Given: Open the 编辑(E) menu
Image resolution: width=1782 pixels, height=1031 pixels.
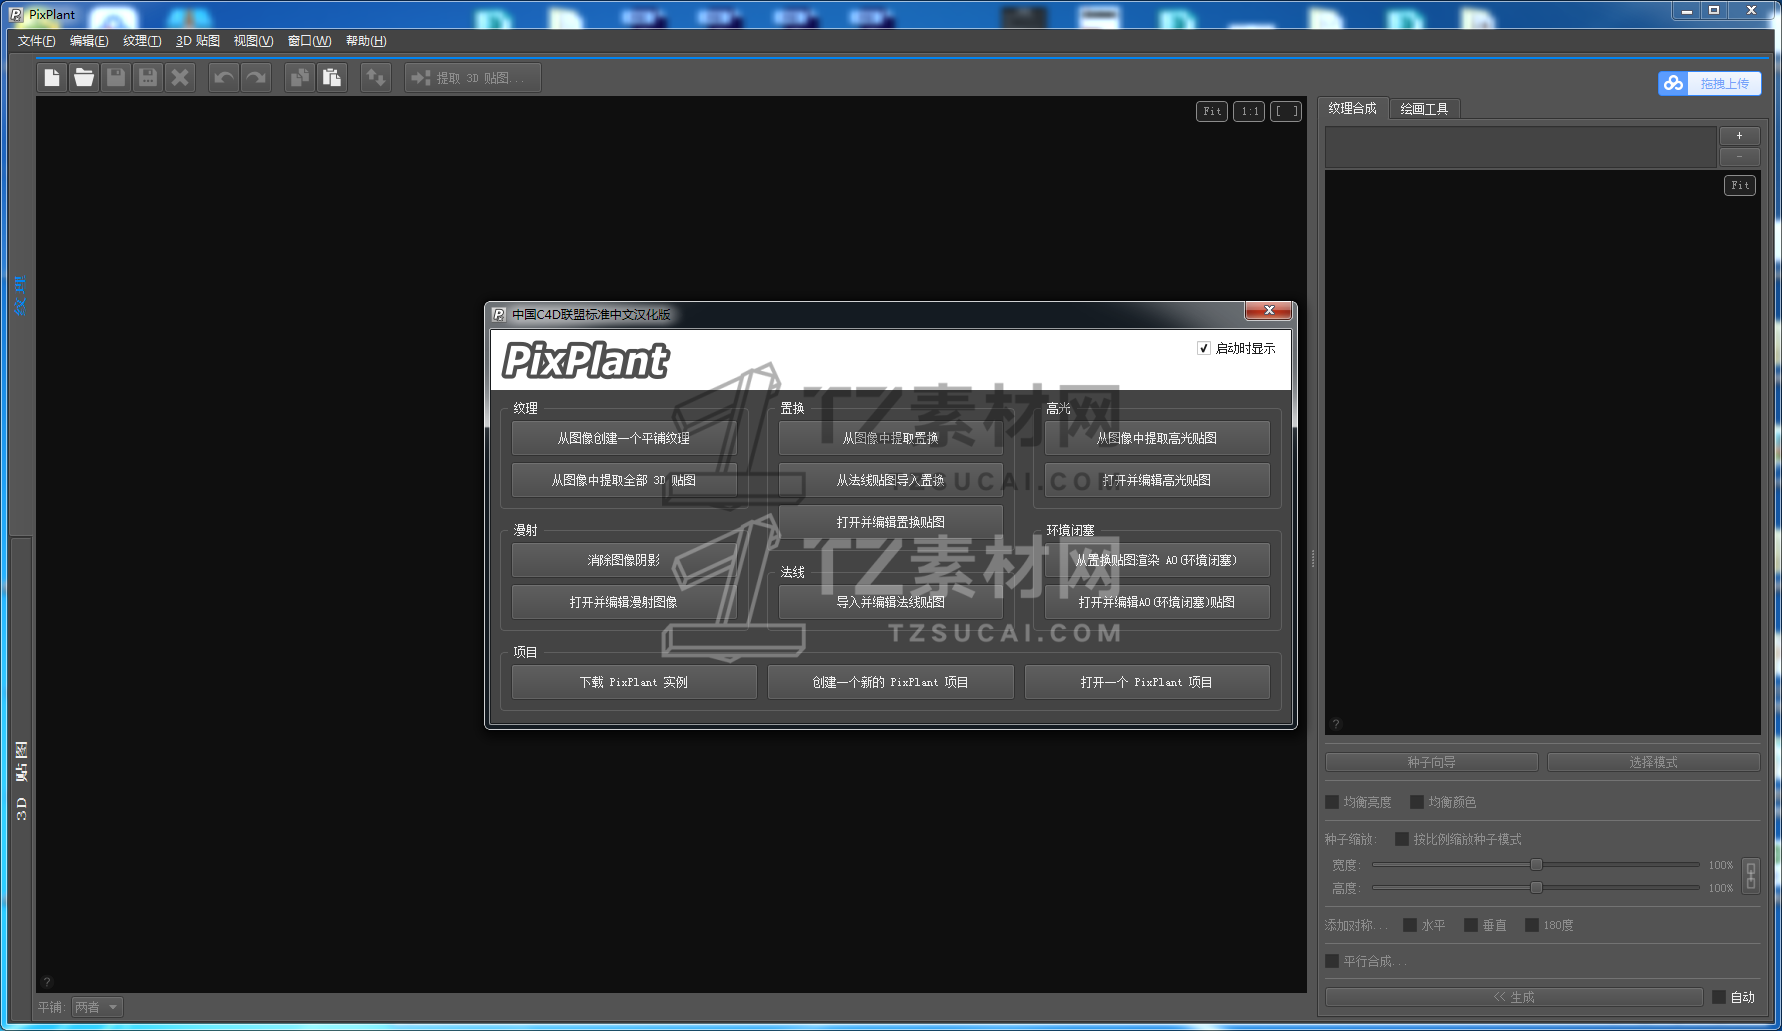Looking at the screenshot, I should pyautogui.click(x=89, y=41).
